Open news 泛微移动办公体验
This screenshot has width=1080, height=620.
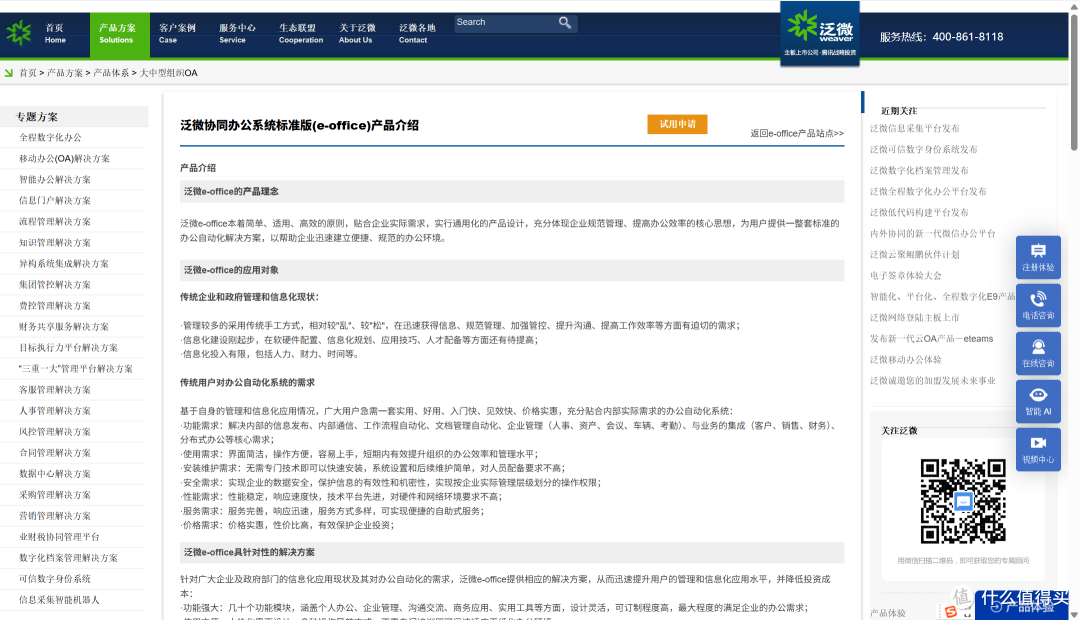[x=906, y=360]
